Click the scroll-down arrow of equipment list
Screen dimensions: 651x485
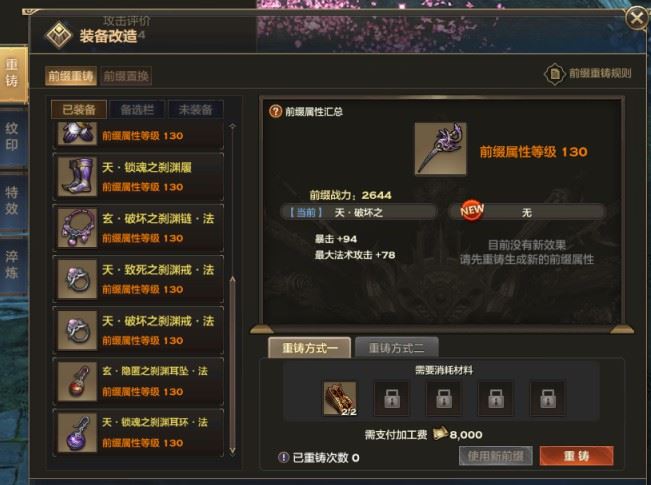click(232, 450)
